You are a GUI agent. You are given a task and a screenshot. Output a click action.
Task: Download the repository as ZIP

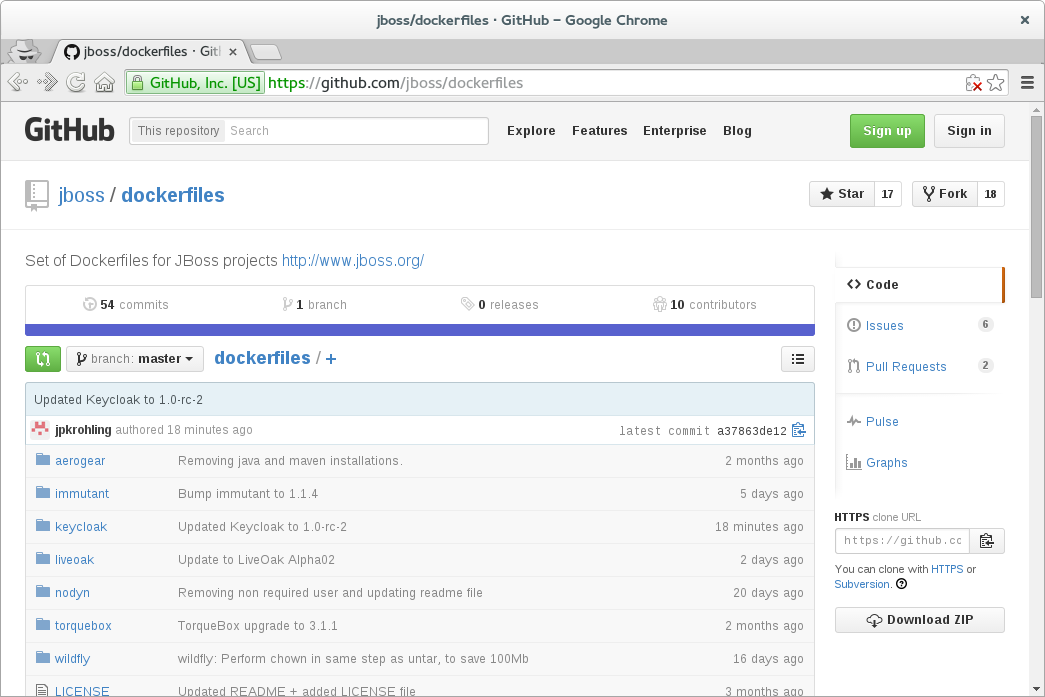pos(918,620)
